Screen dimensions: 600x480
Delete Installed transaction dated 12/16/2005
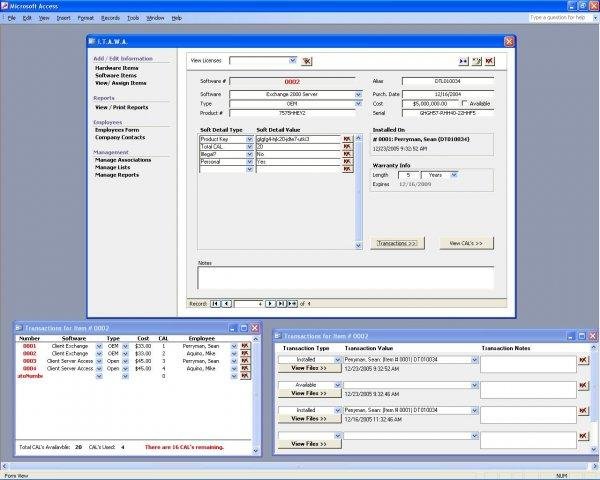(x=583, y=411)
